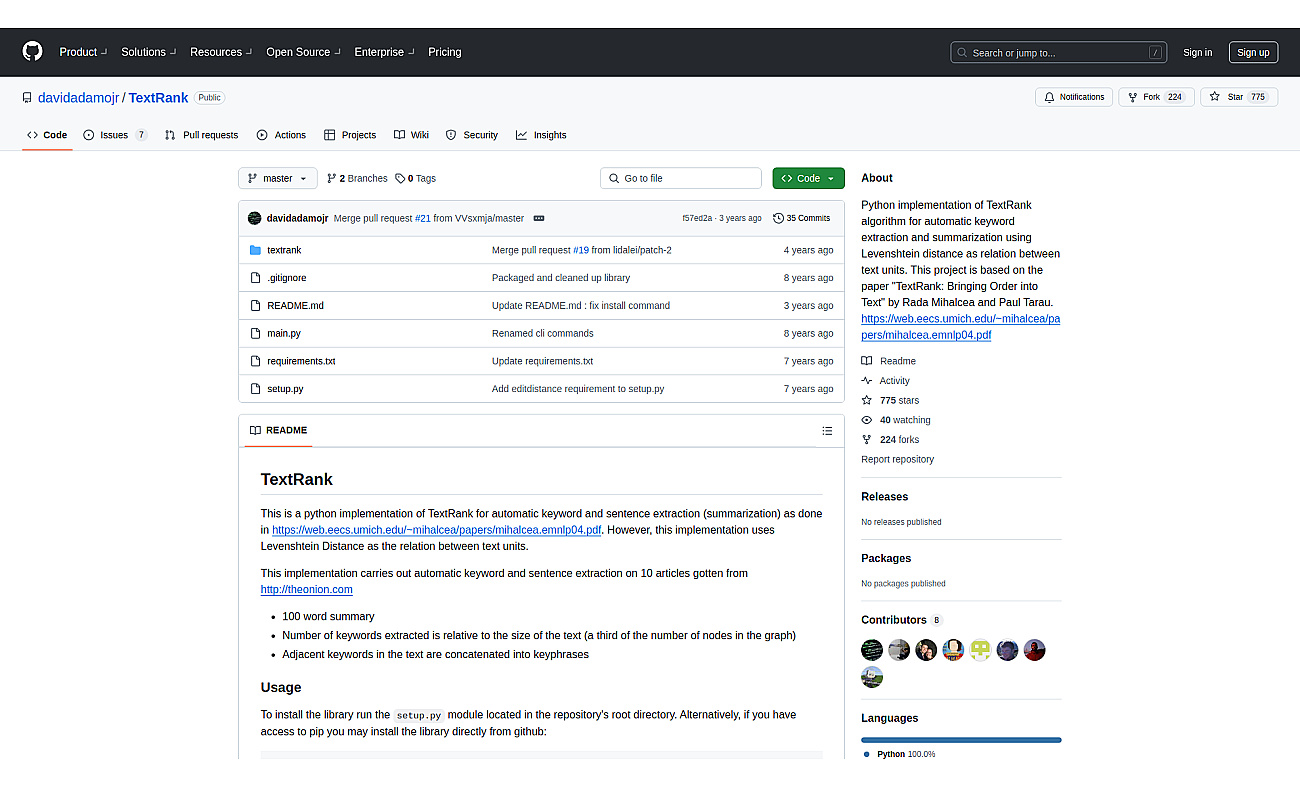Switch to the Pull requests tab

pyautogui.click(x=202, y=135)
